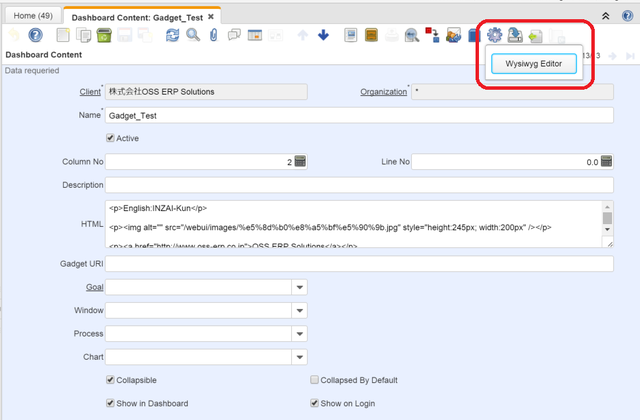Expand the Goal dropdown

point(299,287)
